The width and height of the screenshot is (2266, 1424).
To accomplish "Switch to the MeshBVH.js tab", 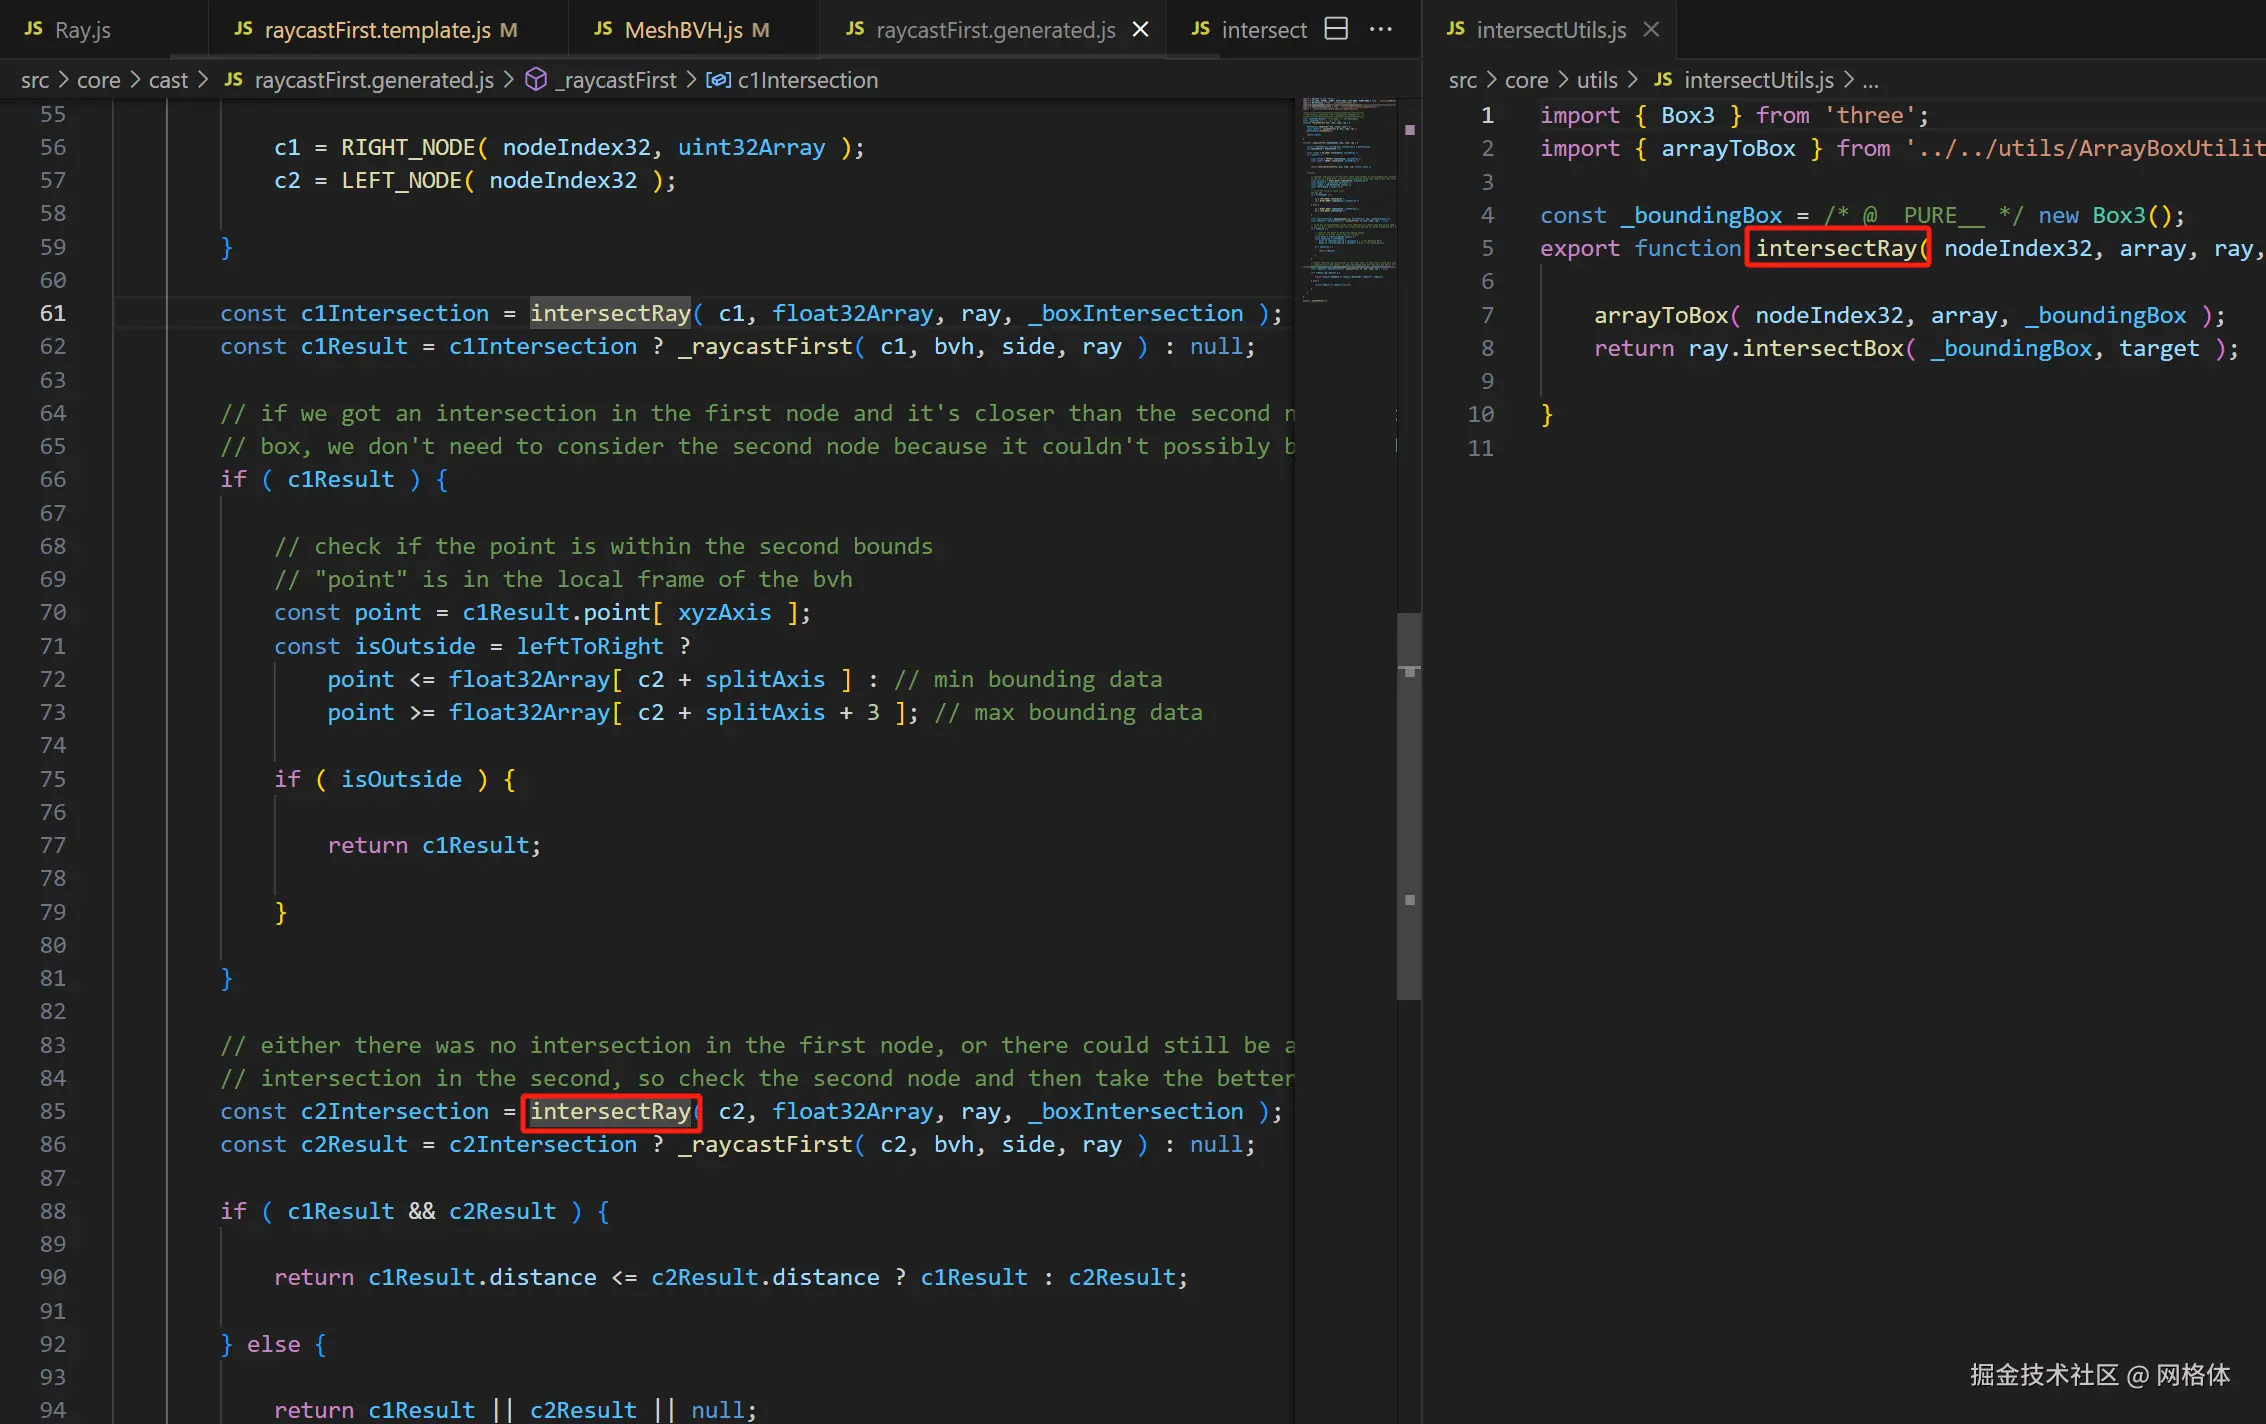I will (683, 30).
